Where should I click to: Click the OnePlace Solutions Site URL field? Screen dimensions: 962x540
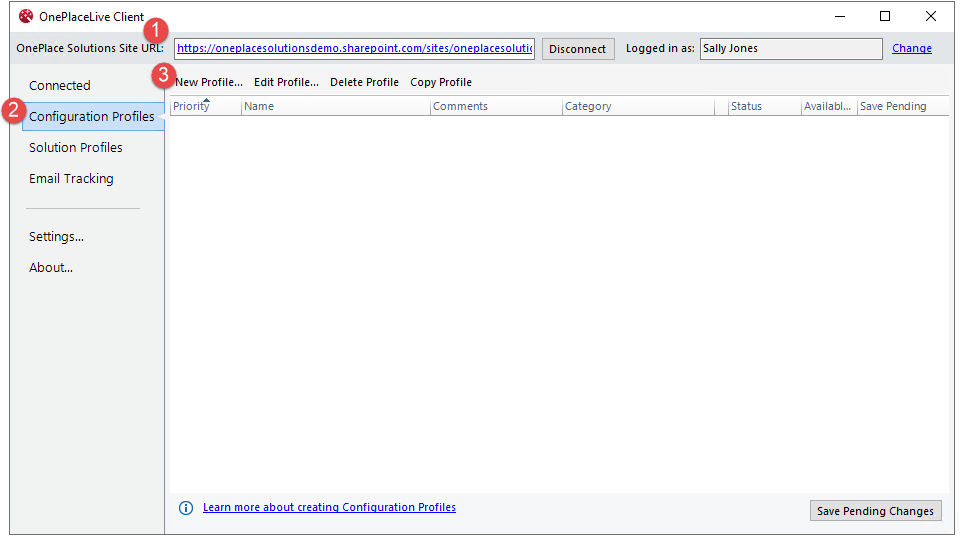355,48
